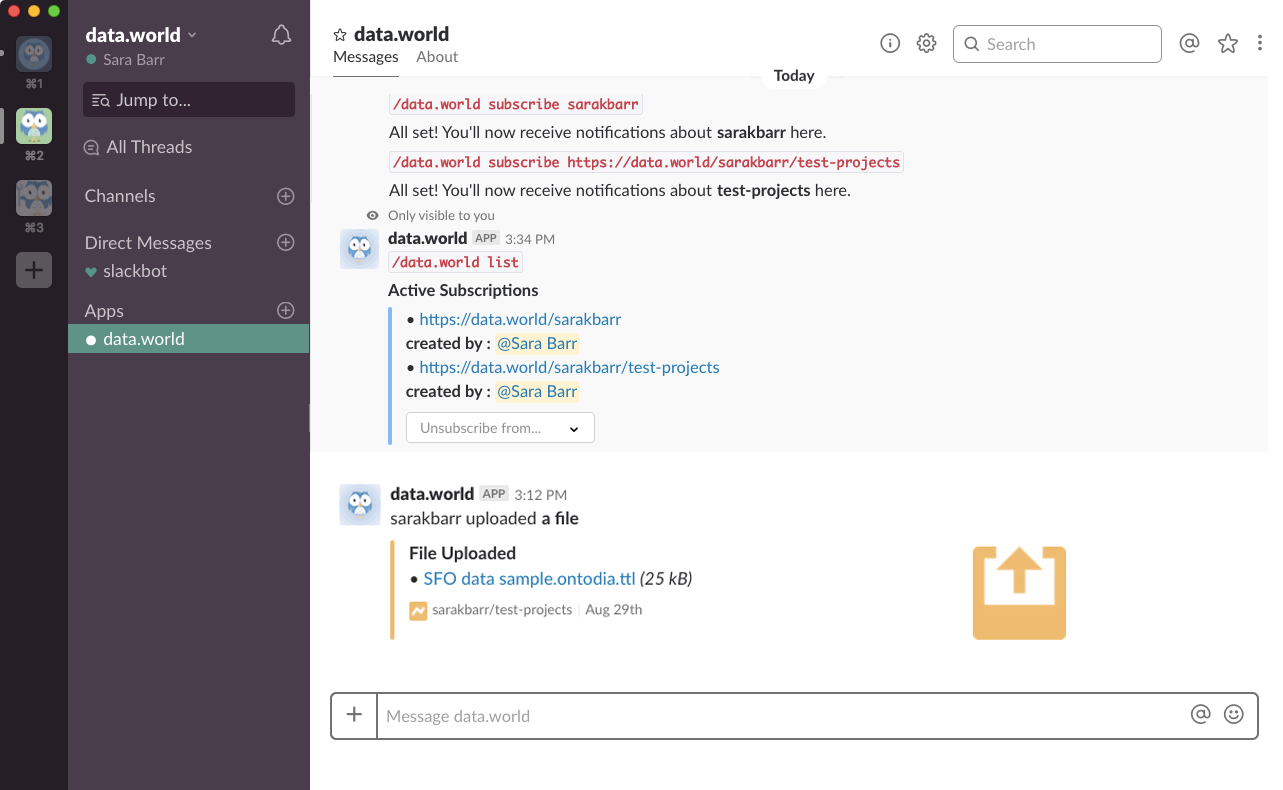Click the Active Subscriptions heading
Screen dimensions: 1283x790
tap(463, 291)
